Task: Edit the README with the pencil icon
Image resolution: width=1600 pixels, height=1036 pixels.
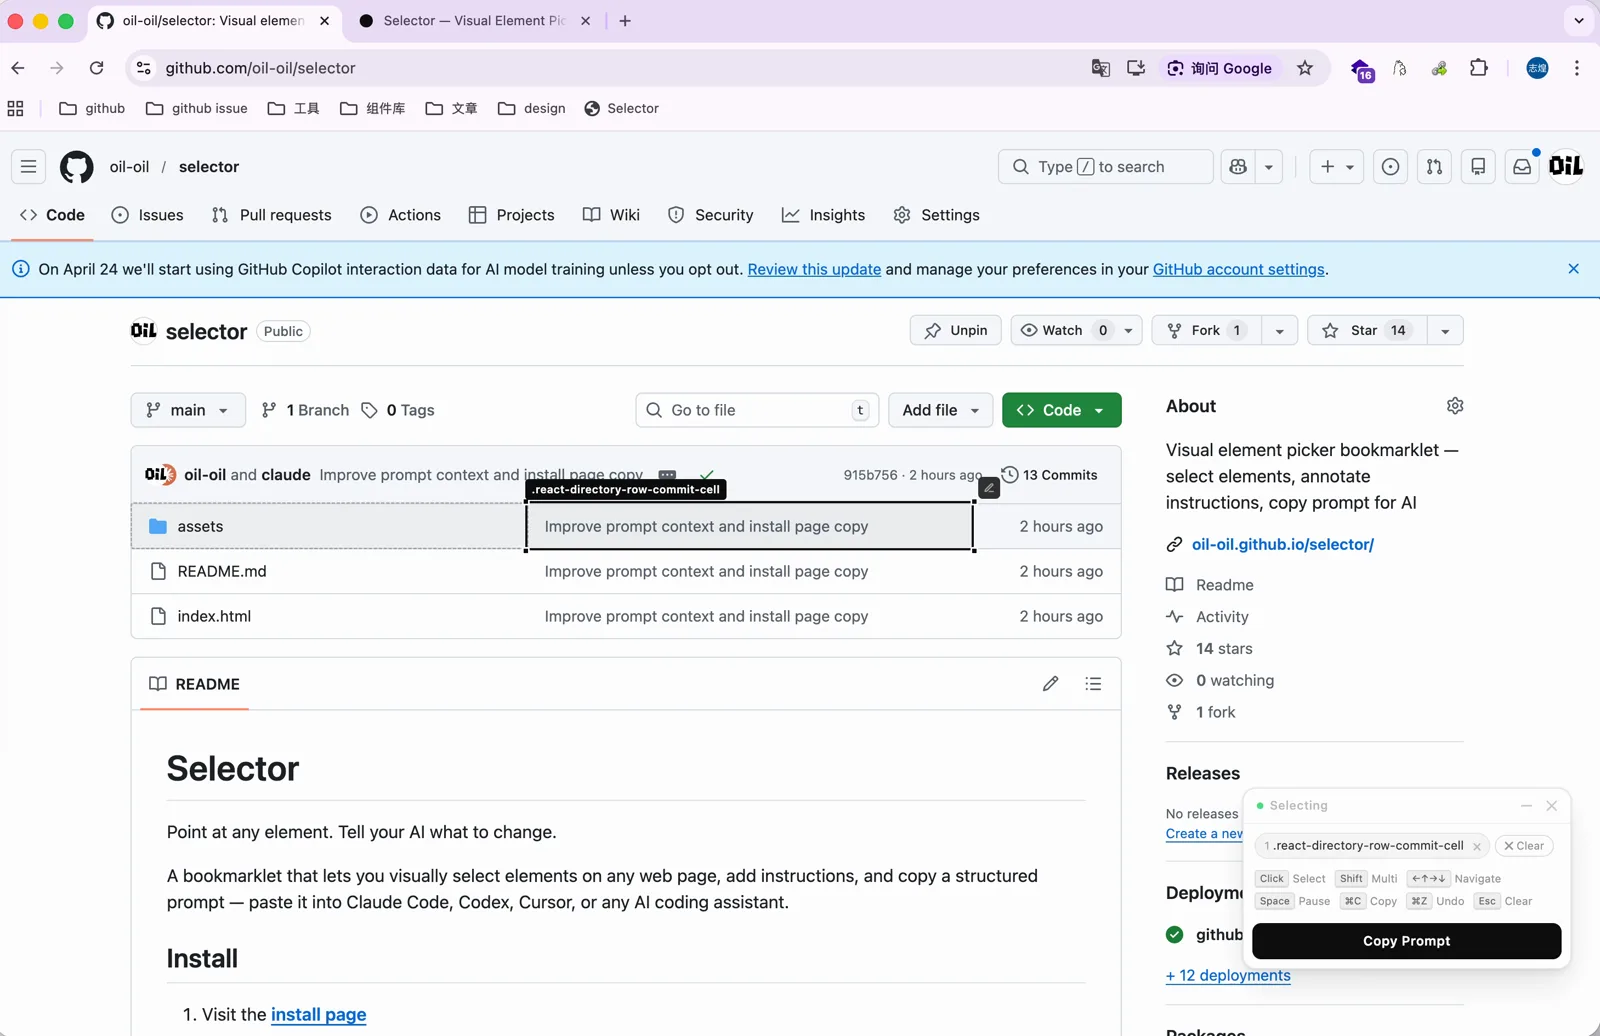Action: pyautogui.click(x=1050, y=684)
